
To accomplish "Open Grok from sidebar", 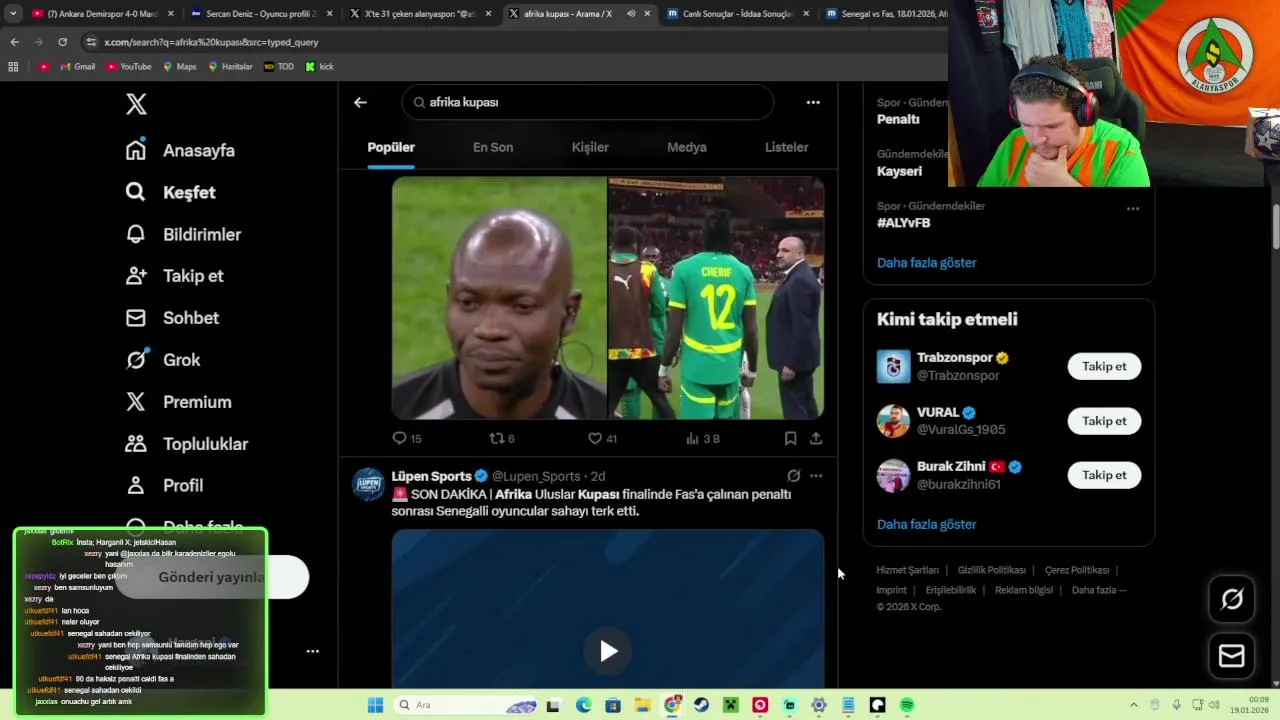I will pyautogui.click(x=163, y=360).
